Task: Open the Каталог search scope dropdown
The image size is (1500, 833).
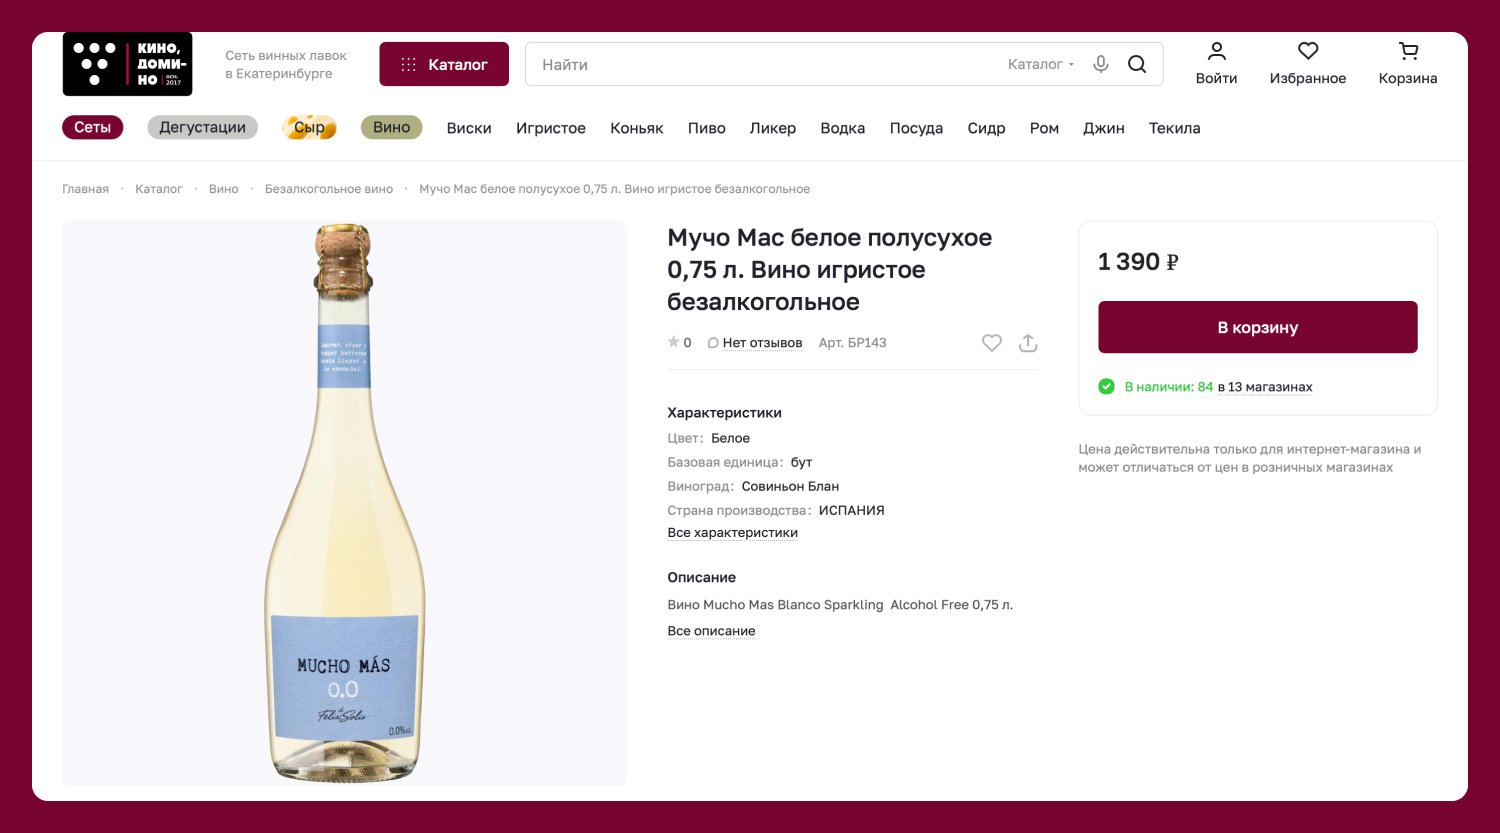Action: click(x=1040, y=64)
